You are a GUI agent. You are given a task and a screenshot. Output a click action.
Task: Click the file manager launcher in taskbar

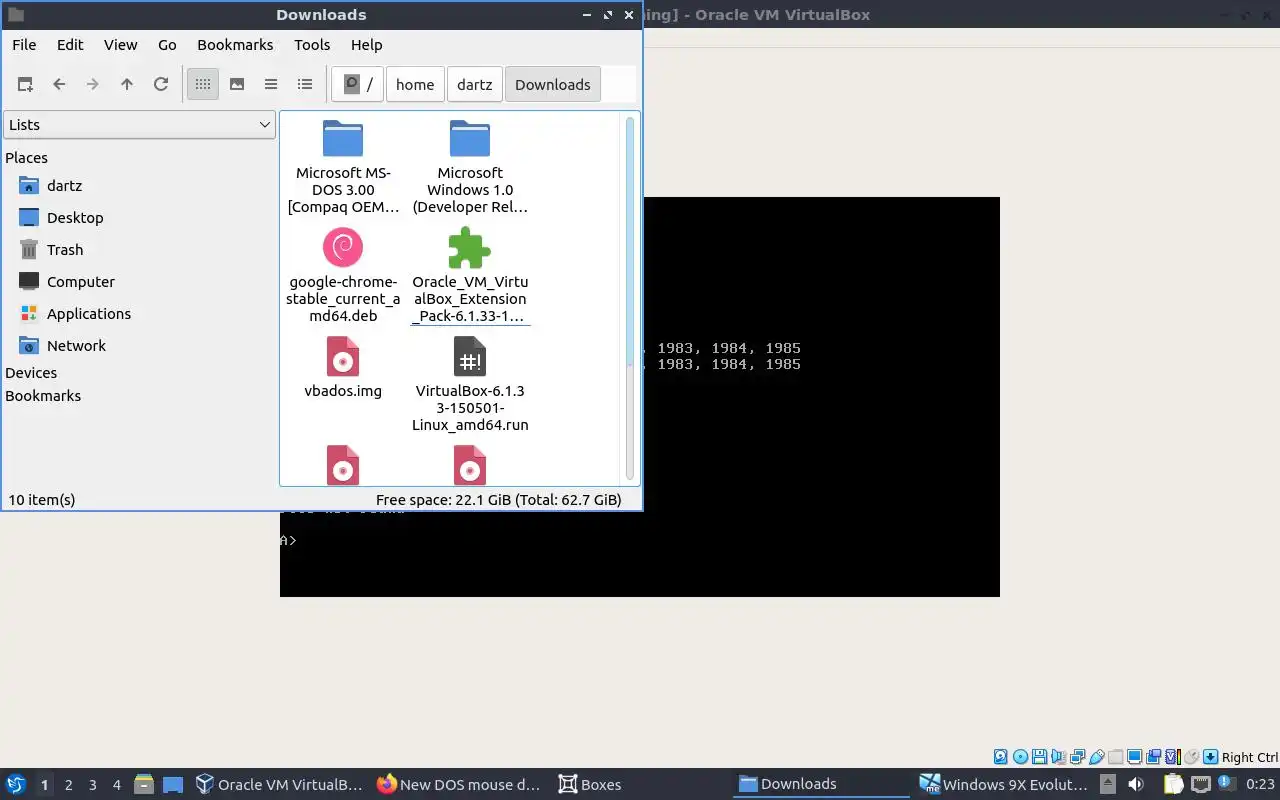pos(144,785)
